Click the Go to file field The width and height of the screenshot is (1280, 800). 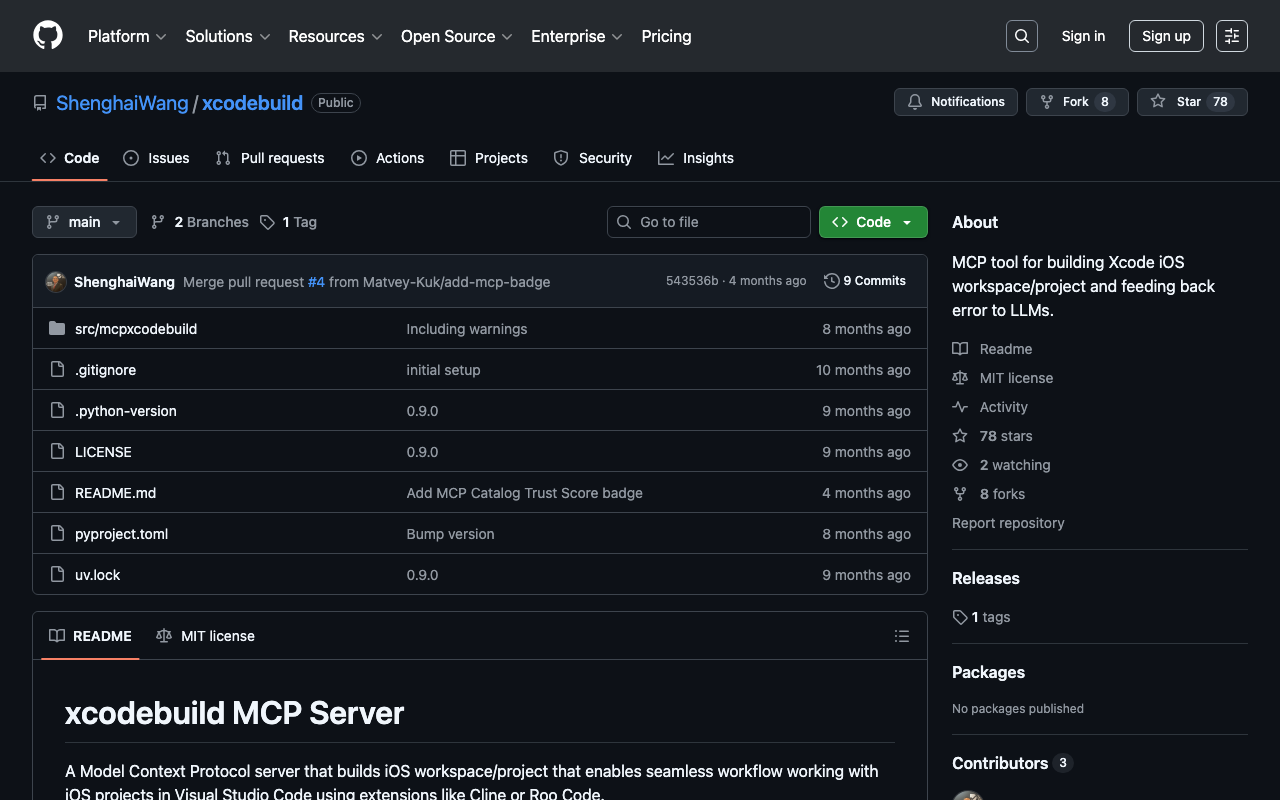click(x=709, y=222)
